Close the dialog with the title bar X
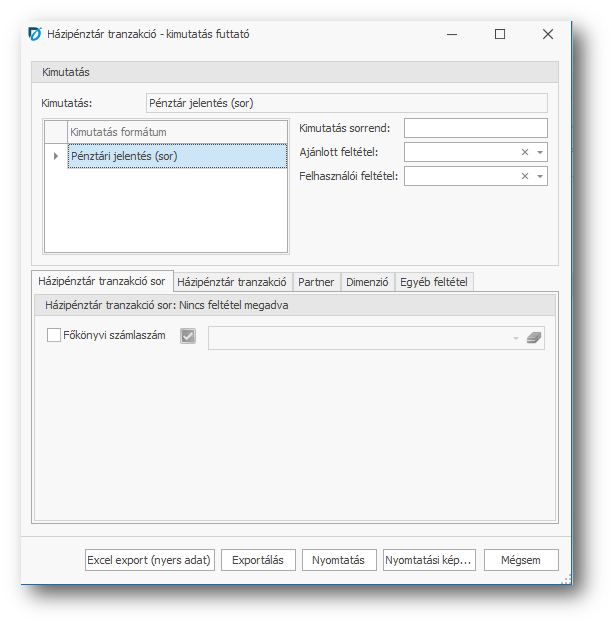Image resolution: width=615 pixels, height=627 pixels. [x=547, y=34]
